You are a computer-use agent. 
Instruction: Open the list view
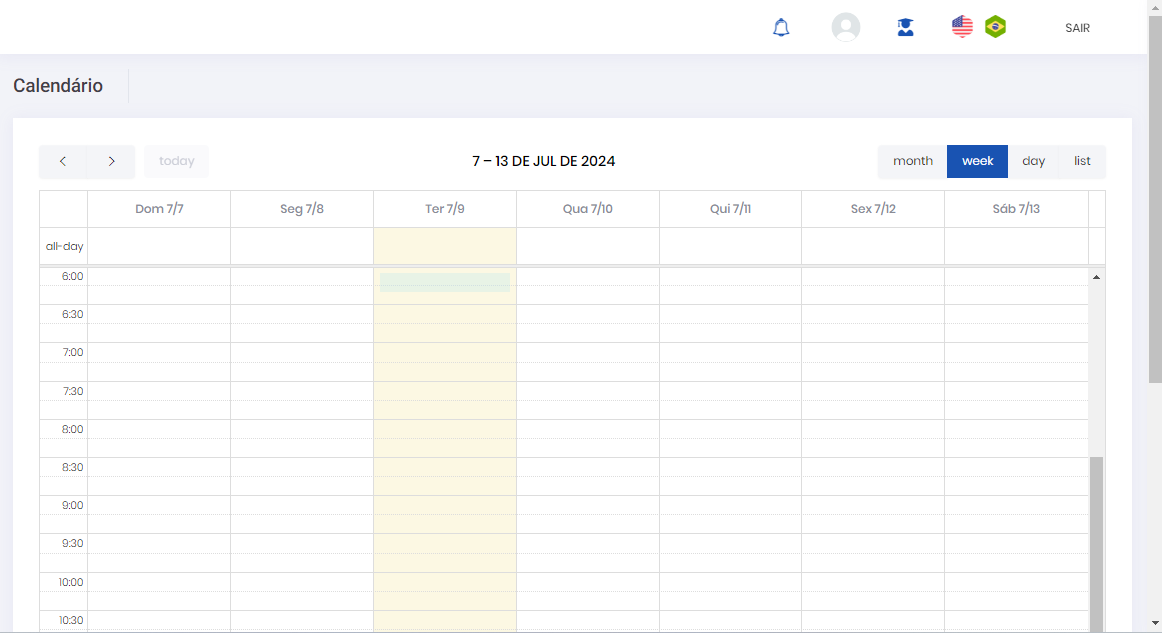coord(1082,161)
